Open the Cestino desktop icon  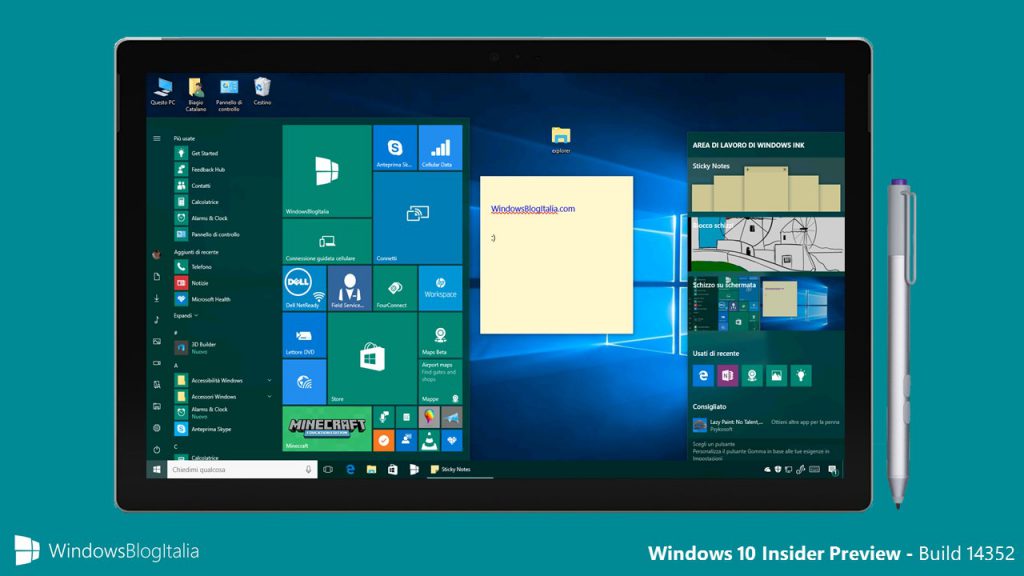(x=262, y=92)
